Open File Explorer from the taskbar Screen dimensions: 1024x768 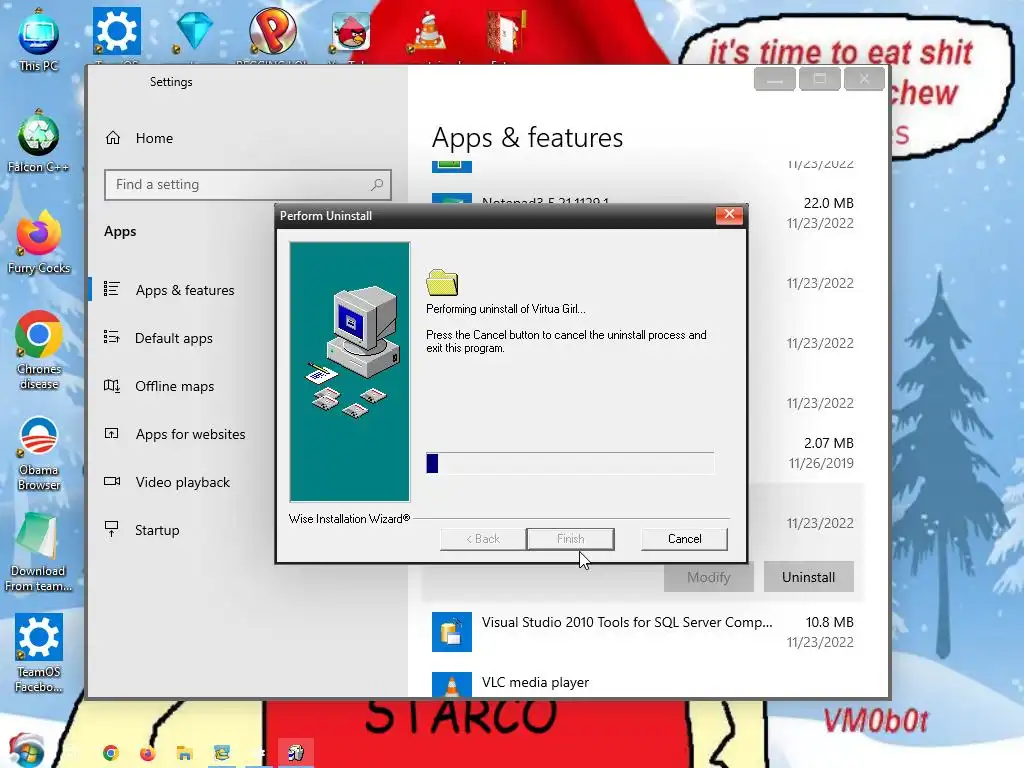[x=185, y=753]
